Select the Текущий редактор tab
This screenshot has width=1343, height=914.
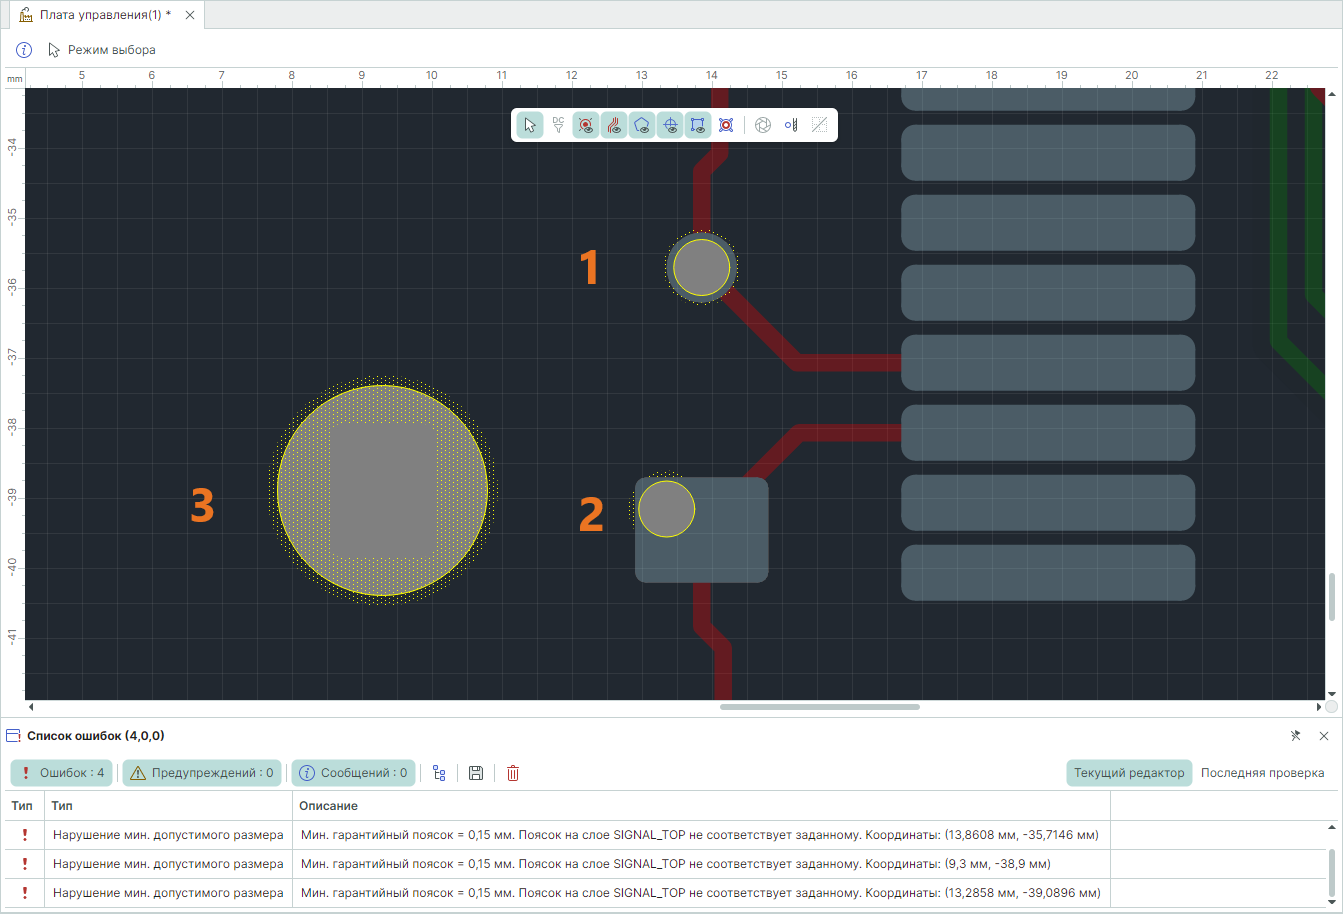click(1129, 773)
